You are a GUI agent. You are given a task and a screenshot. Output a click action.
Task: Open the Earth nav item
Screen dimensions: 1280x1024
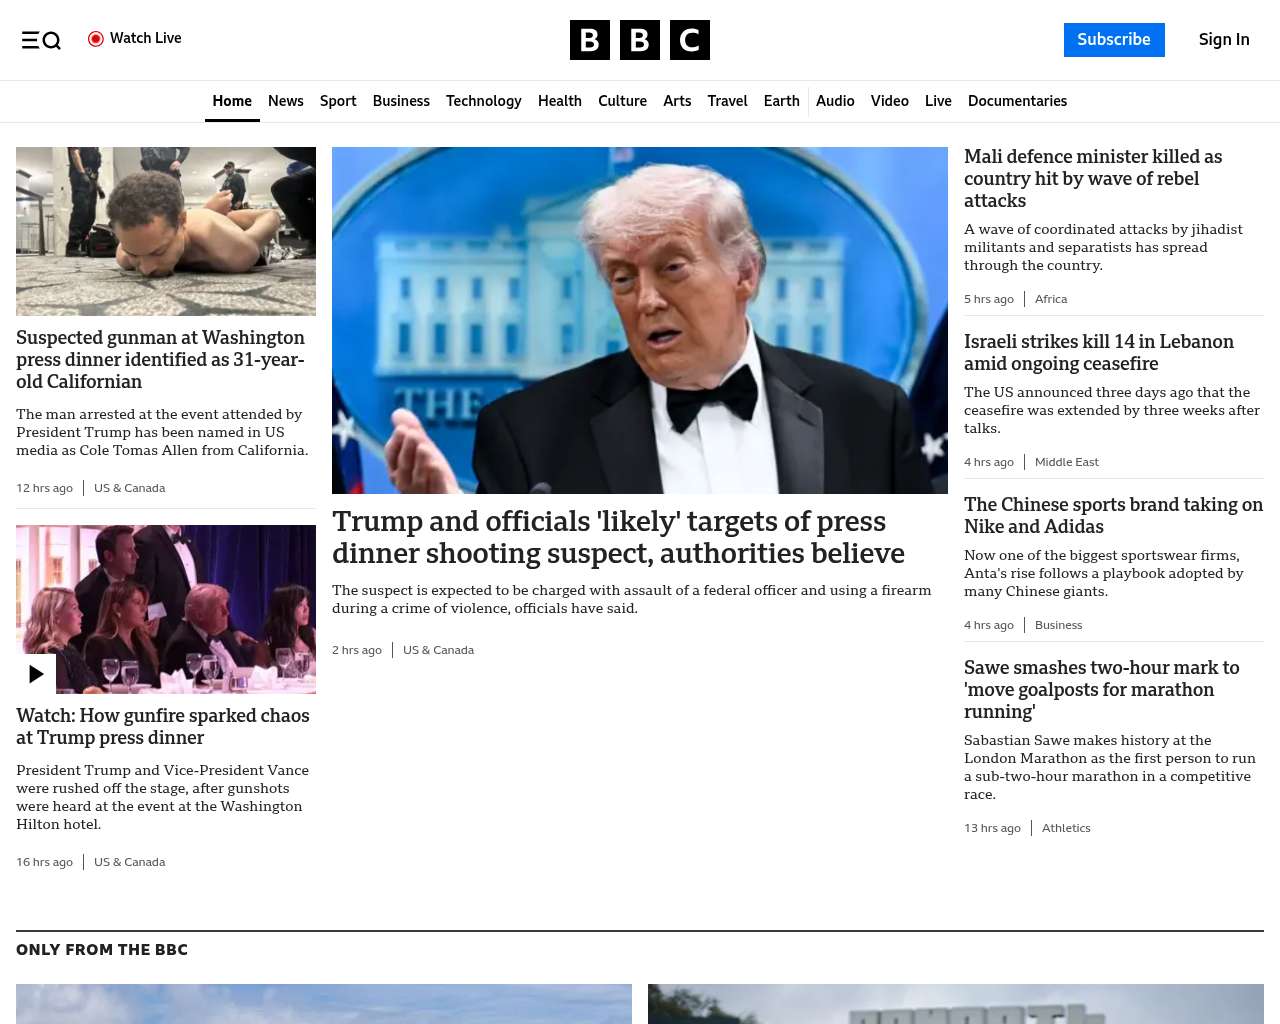pos(781,101)
